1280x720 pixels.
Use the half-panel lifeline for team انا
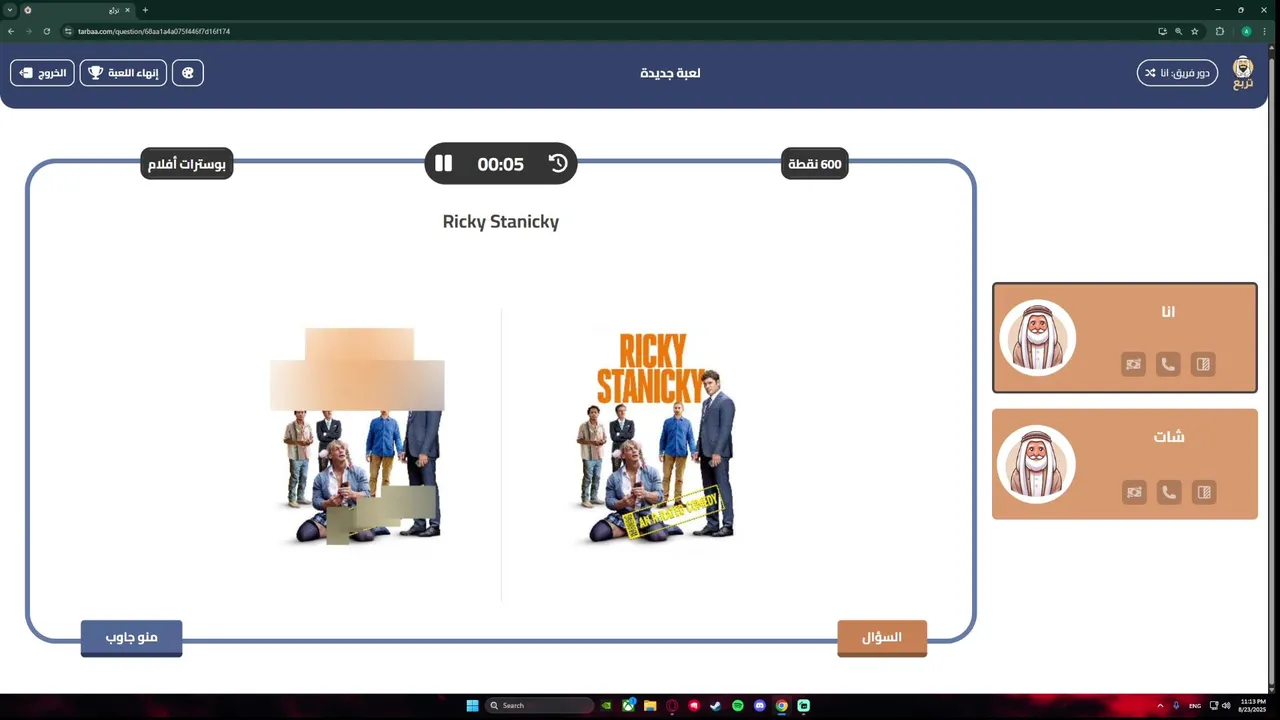(x=1203, y=365)
